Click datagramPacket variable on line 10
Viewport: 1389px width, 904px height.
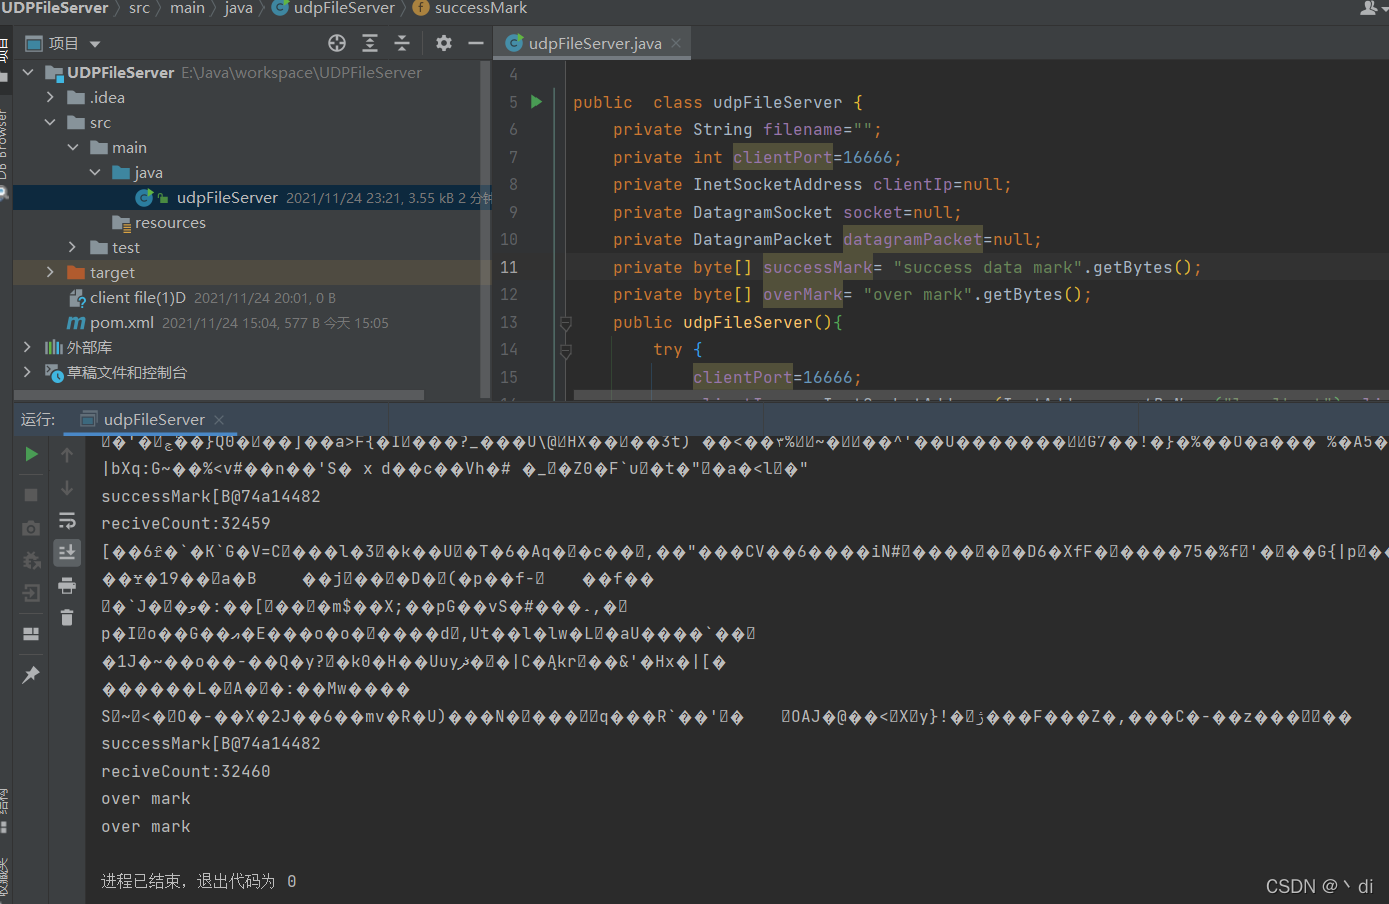pos(913,239)
